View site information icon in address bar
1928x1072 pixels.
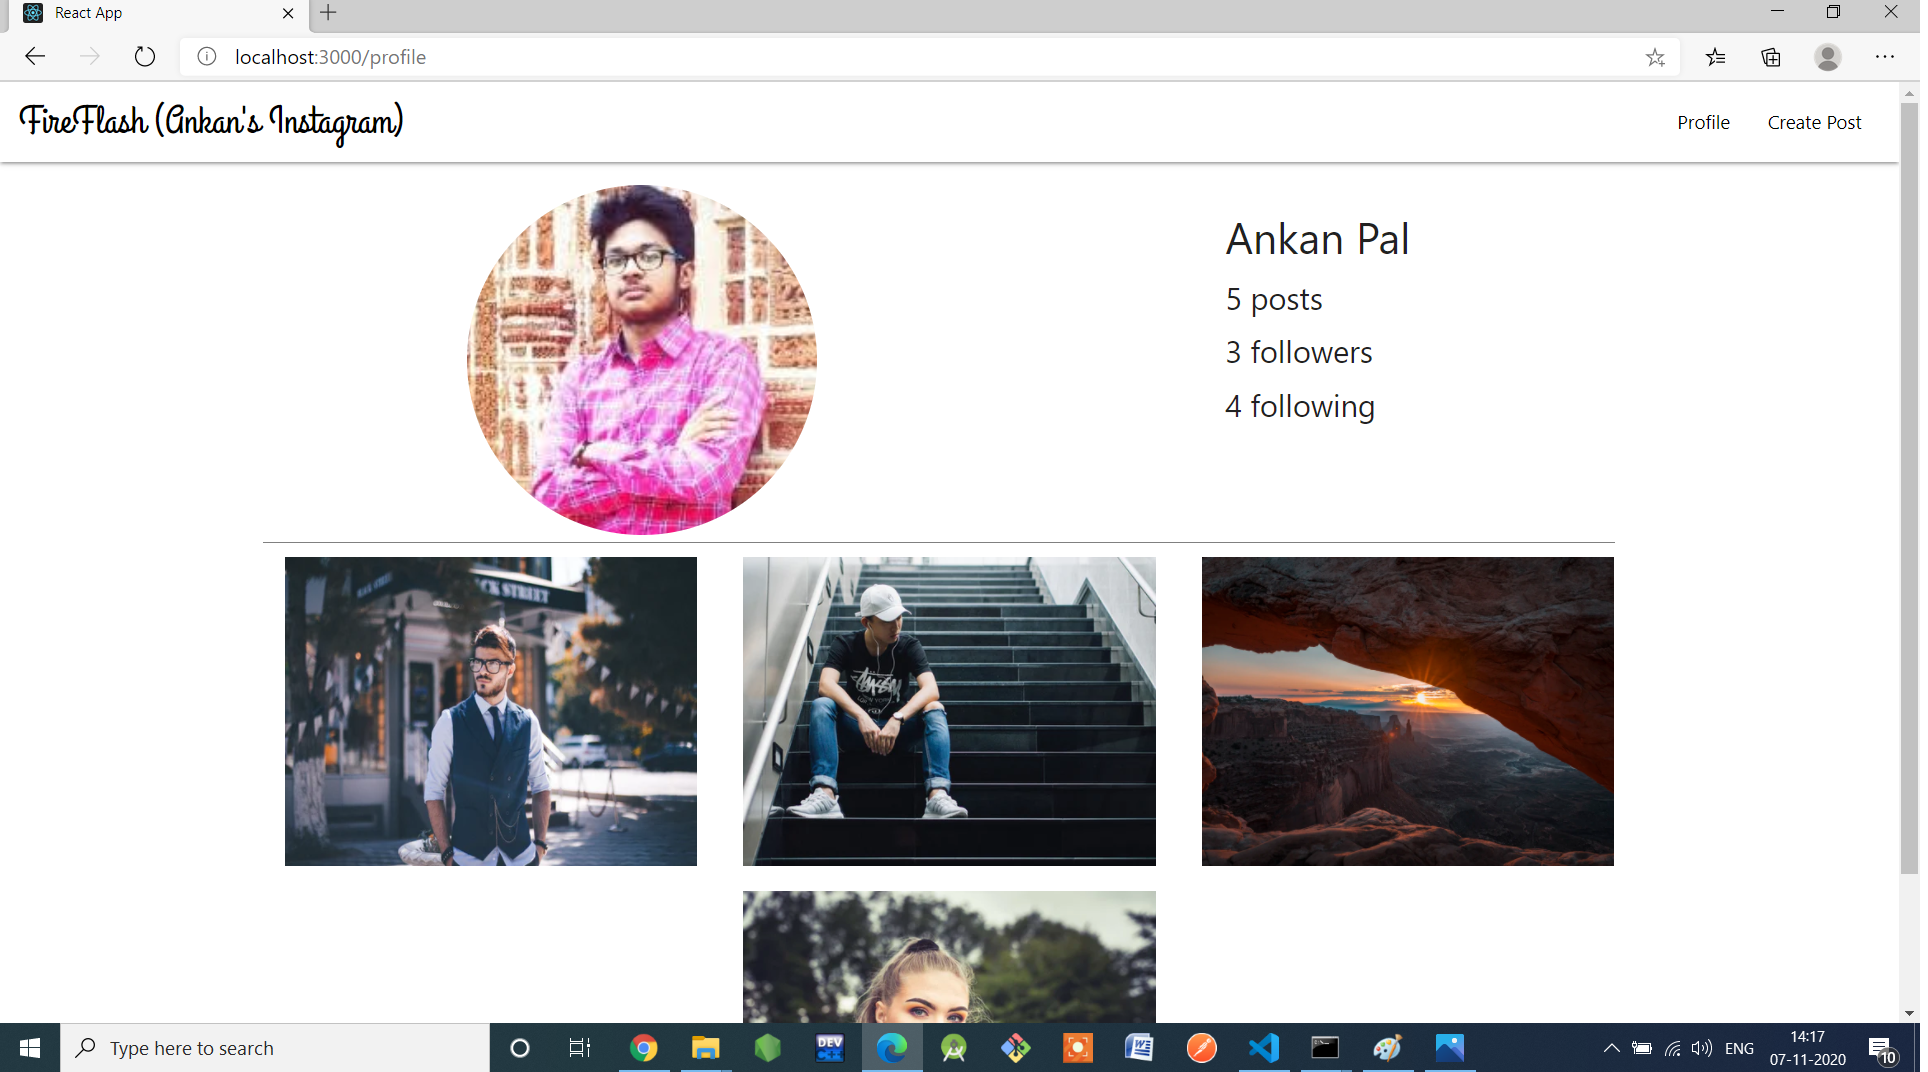click(x=207, y=57)
